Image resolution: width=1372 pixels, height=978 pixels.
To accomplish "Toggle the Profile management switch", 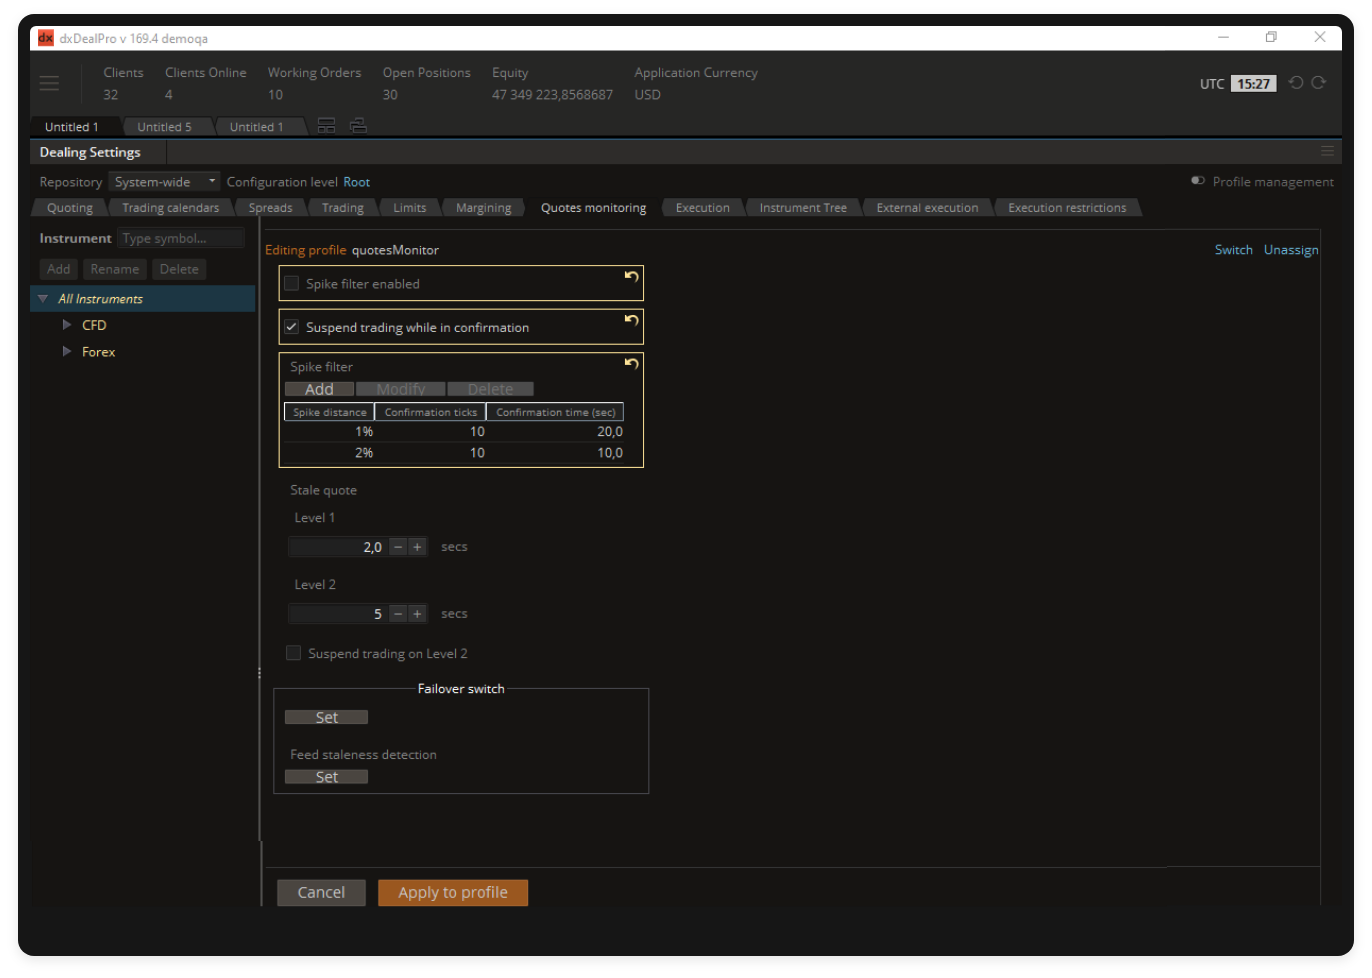I will (x=1198, y=181).
